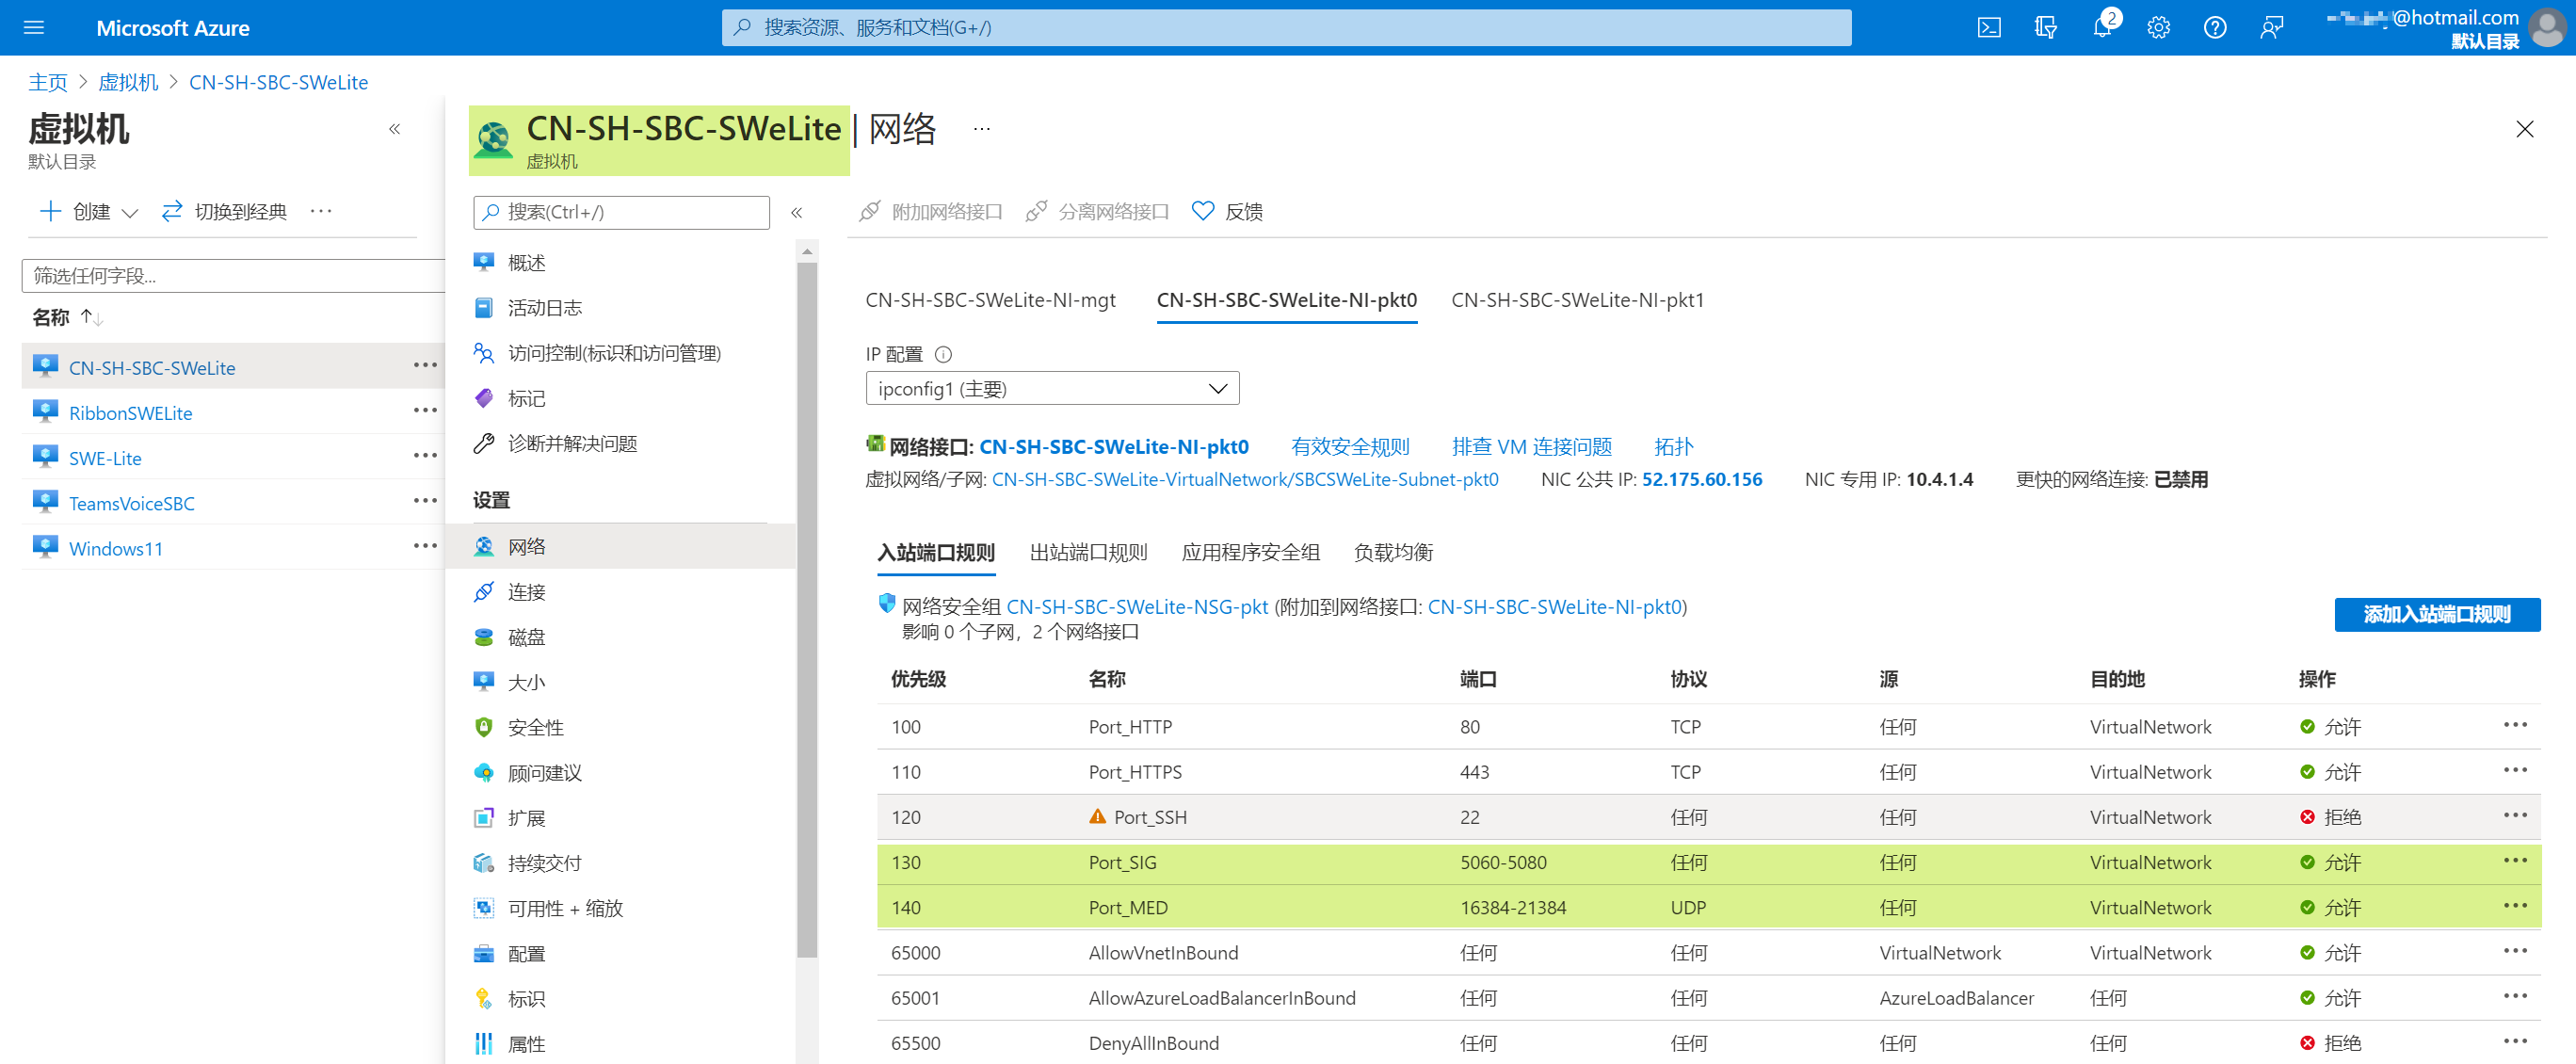Collapse the resource menu pane
This screenshot has width=2576, height=1064.
[797, 212]
